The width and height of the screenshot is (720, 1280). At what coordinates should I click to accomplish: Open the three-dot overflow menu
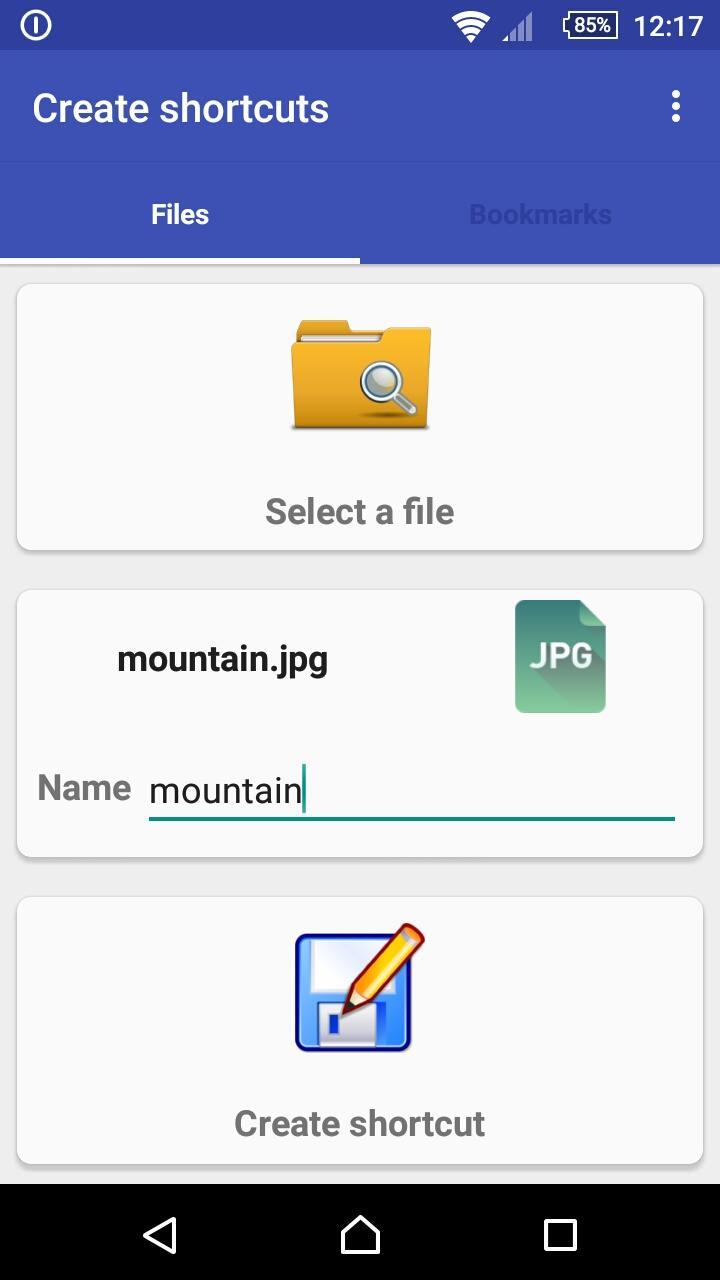click(676, 107)
